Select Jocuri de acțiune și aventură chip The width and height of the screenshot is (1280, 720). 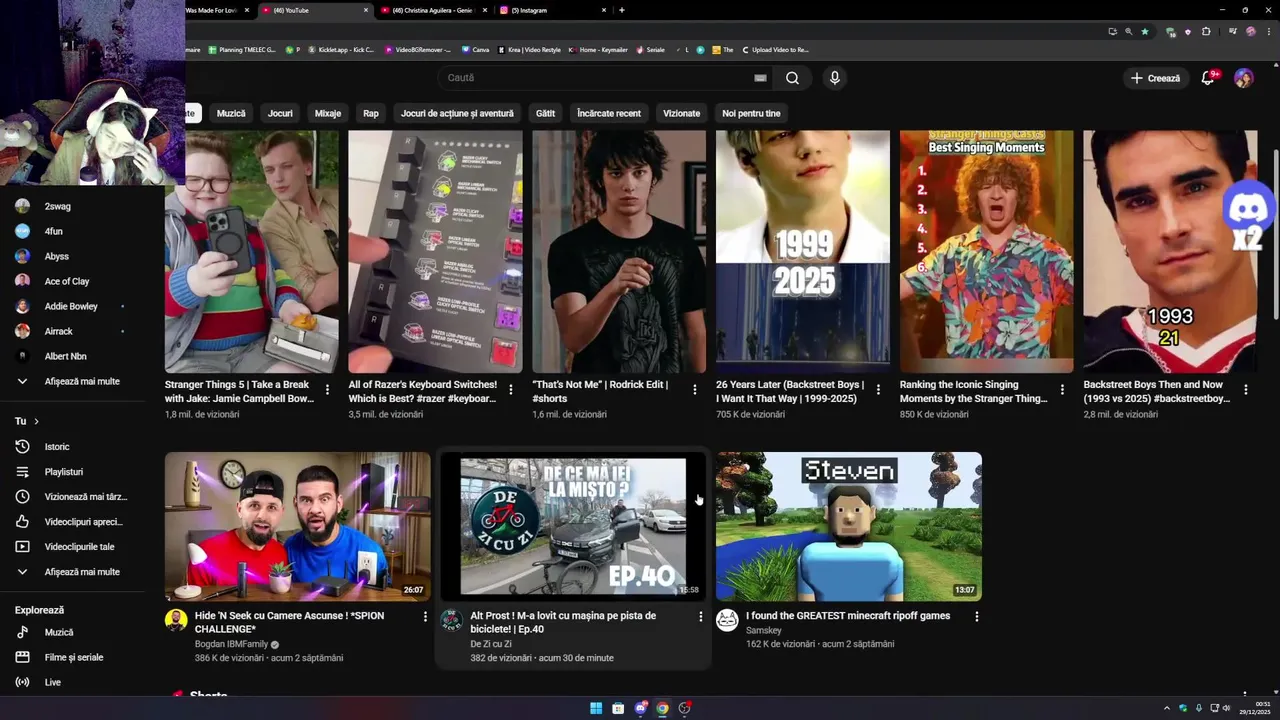[x=457, y=113]
